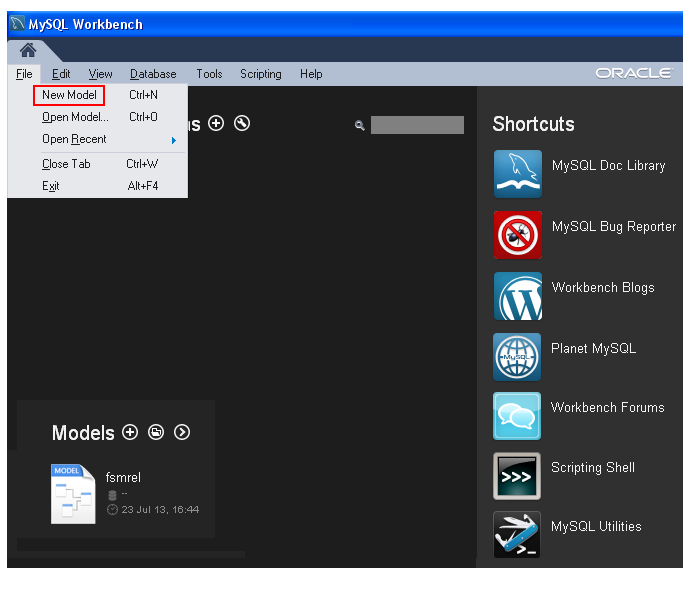Open the fsmrel model thumbnail
The image size is (690, 590).
click(73, 493)
